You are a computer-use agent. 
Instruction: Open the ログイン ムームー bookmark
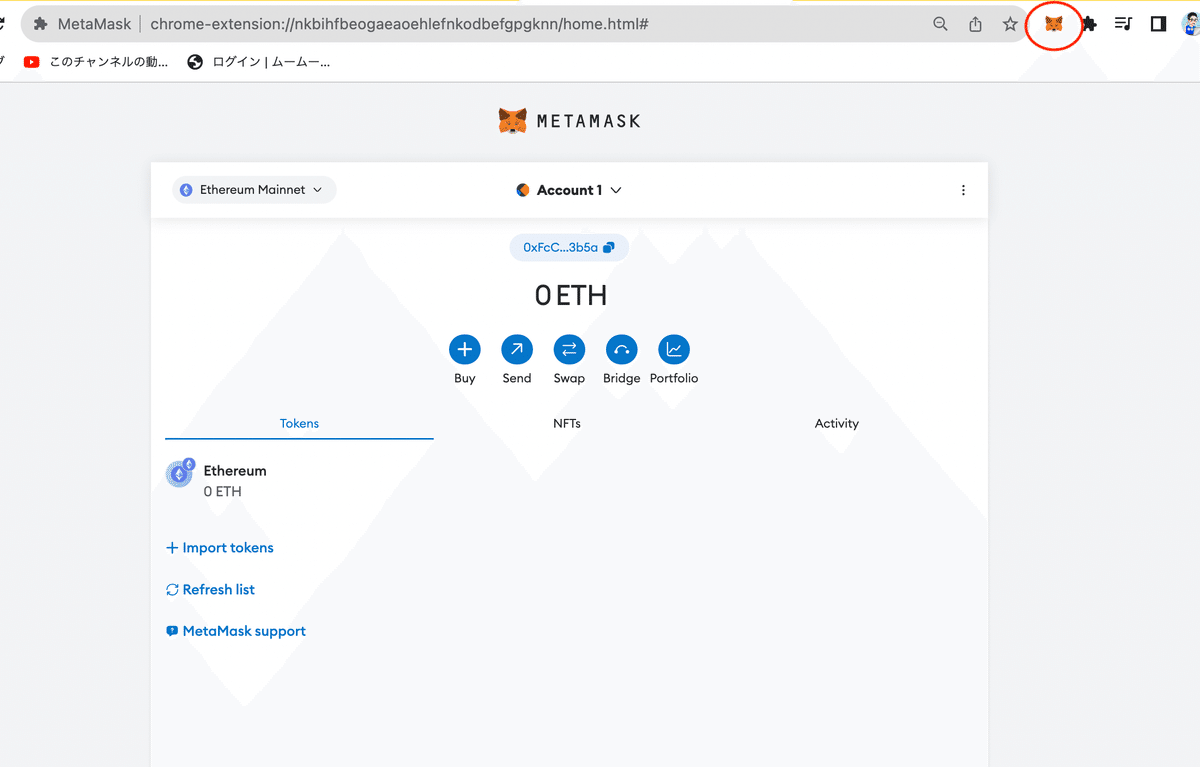258,62
